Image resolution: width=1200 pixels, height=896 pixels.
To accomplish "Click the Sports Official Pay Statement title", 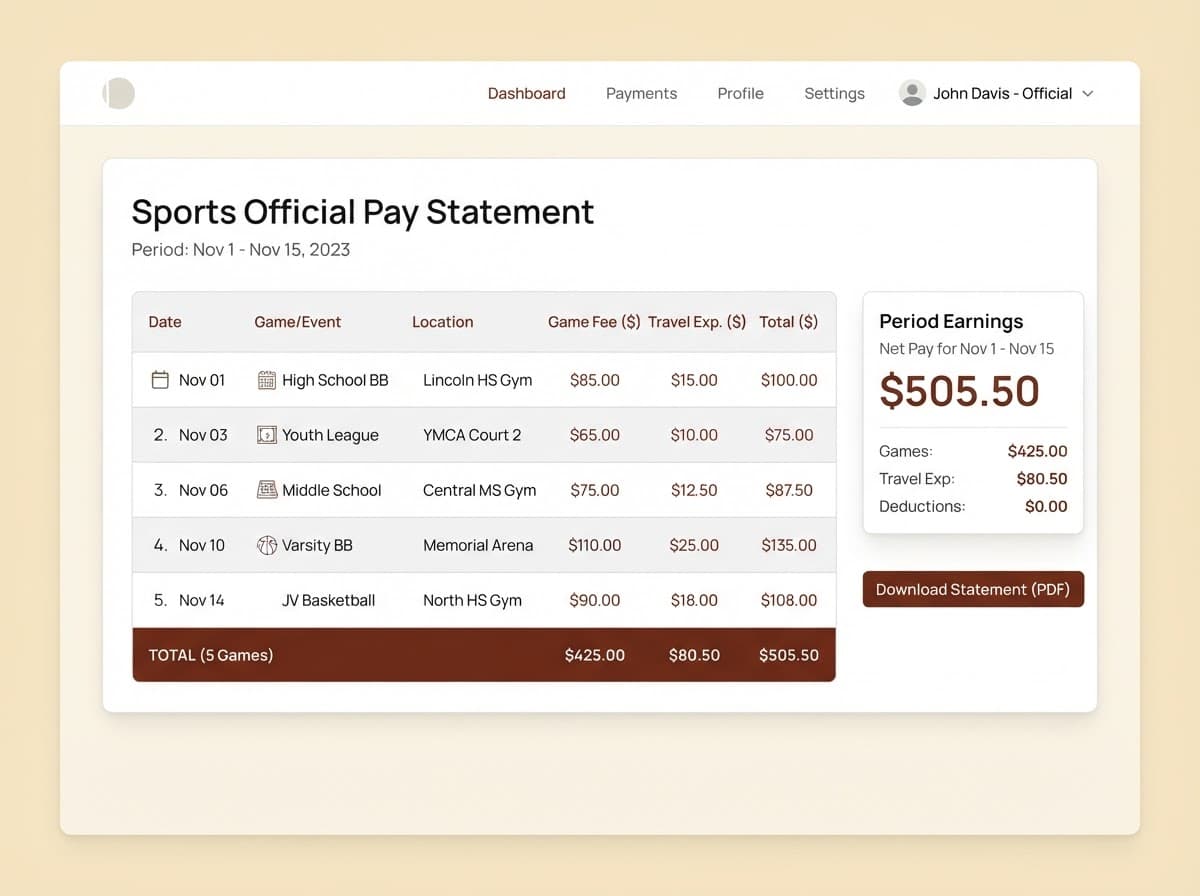I will coord(363,212).
